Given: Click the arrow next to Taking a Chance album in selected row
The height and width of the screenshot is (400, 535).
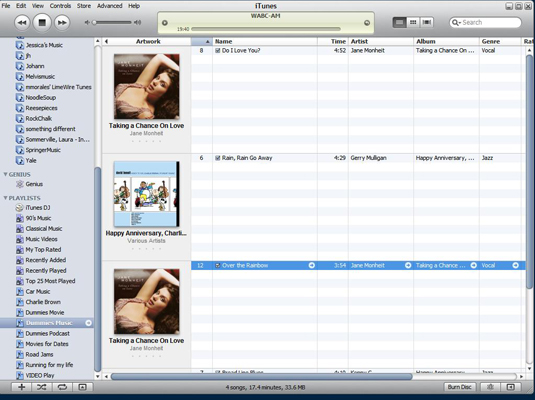Looking at the screenshot, I should (474, 266).
